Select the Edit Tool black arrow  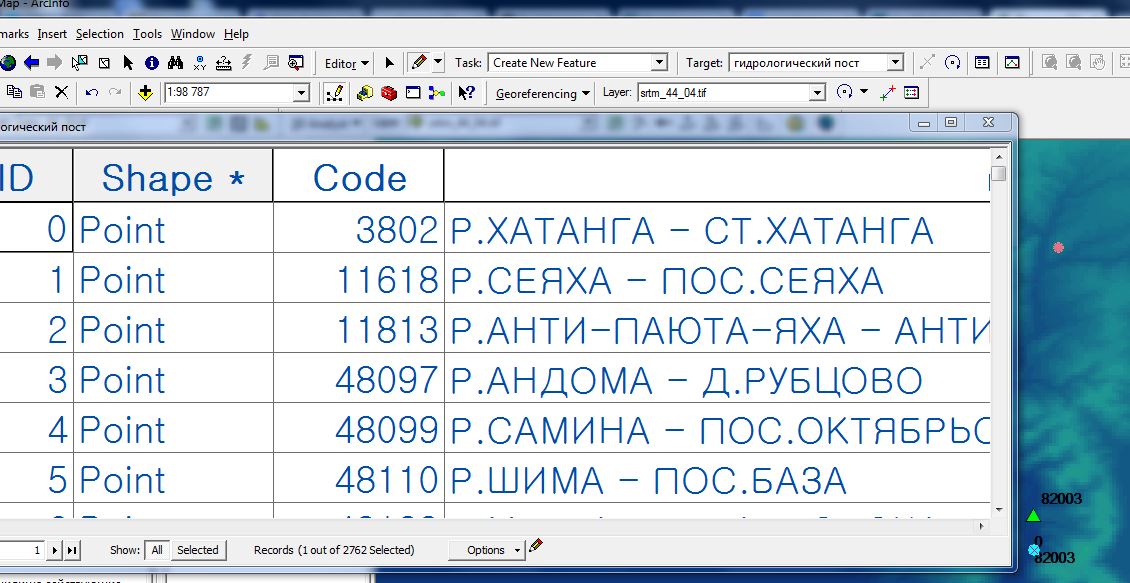(389, 63)
